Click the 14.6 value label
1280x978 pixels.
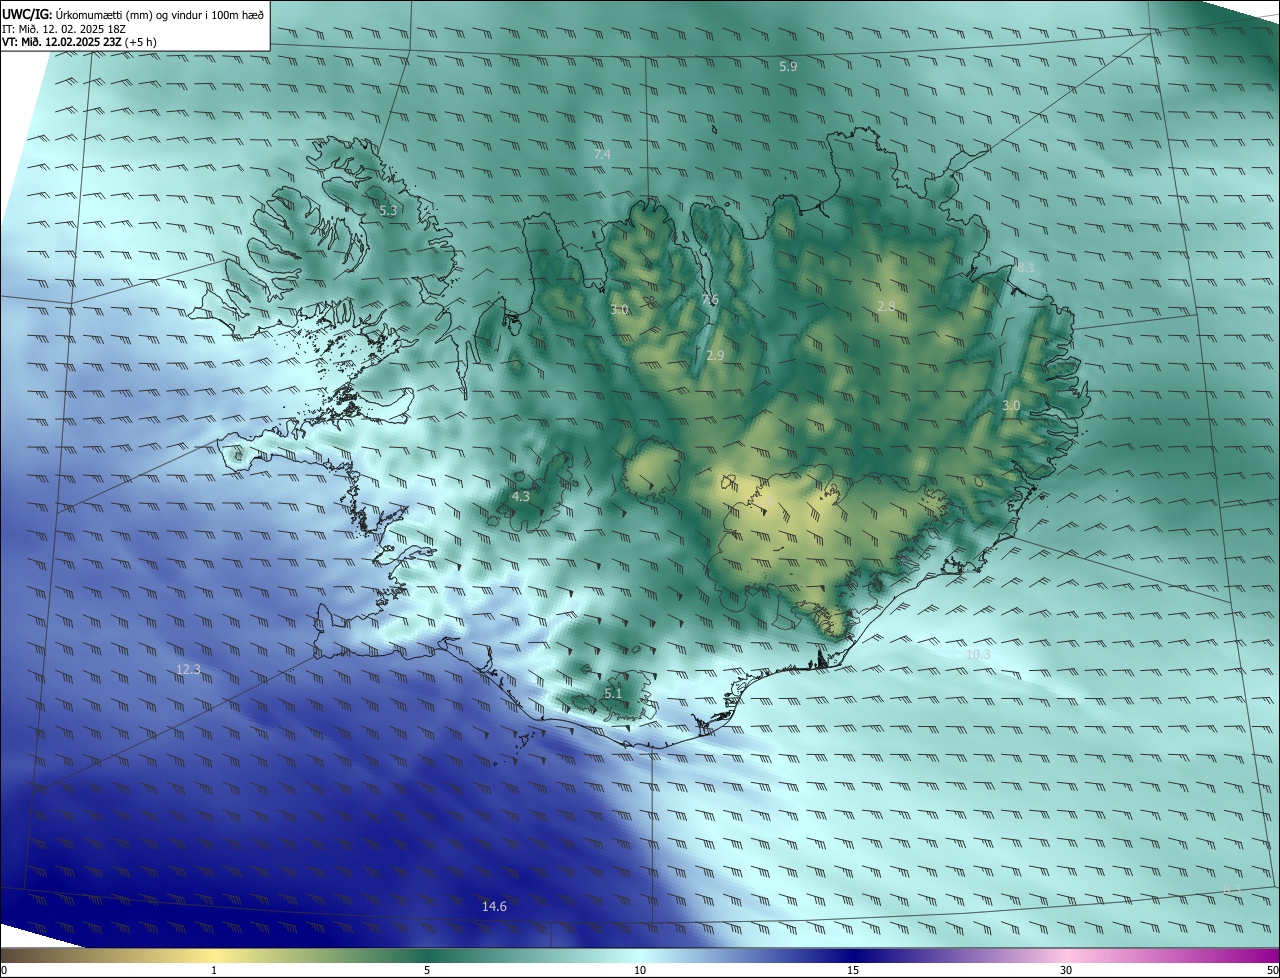(494, 906)
